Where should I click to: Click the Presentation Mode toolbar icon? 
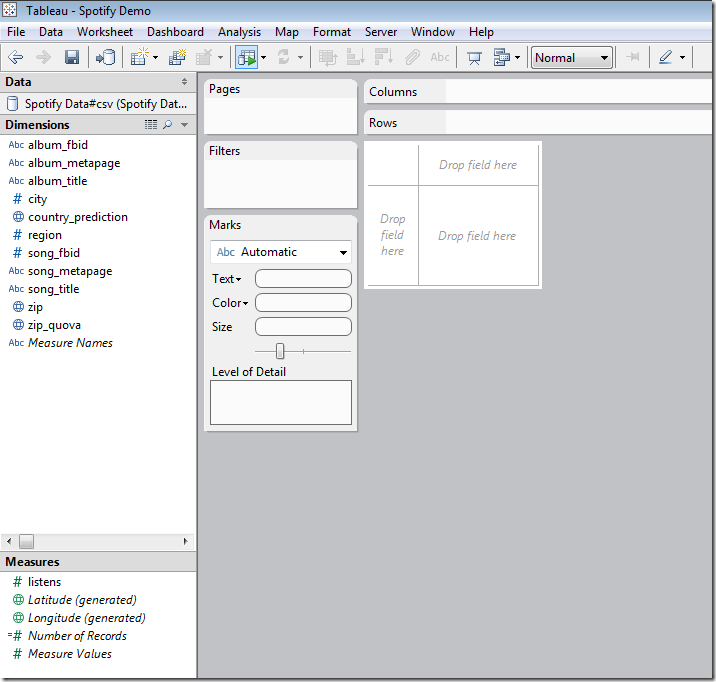coord(474,58)
